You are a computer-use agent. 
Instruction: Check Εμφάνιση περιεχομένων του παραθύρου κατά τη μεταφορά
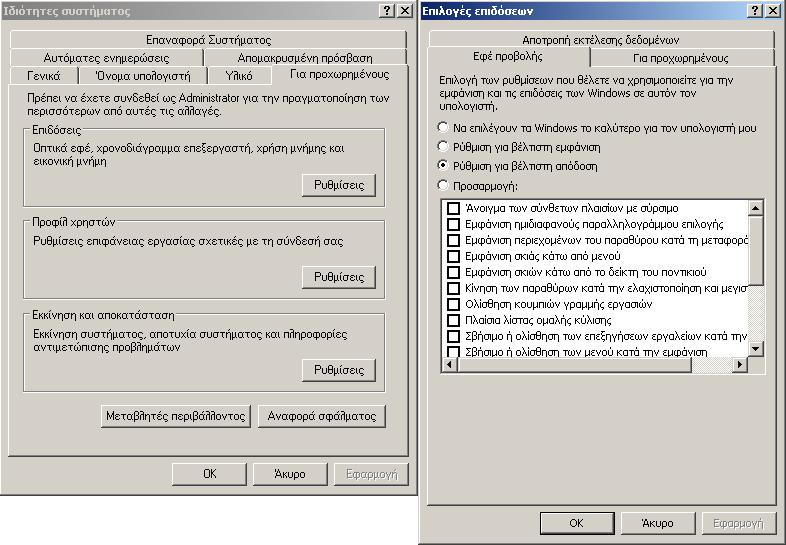click(x=453, y=240)
